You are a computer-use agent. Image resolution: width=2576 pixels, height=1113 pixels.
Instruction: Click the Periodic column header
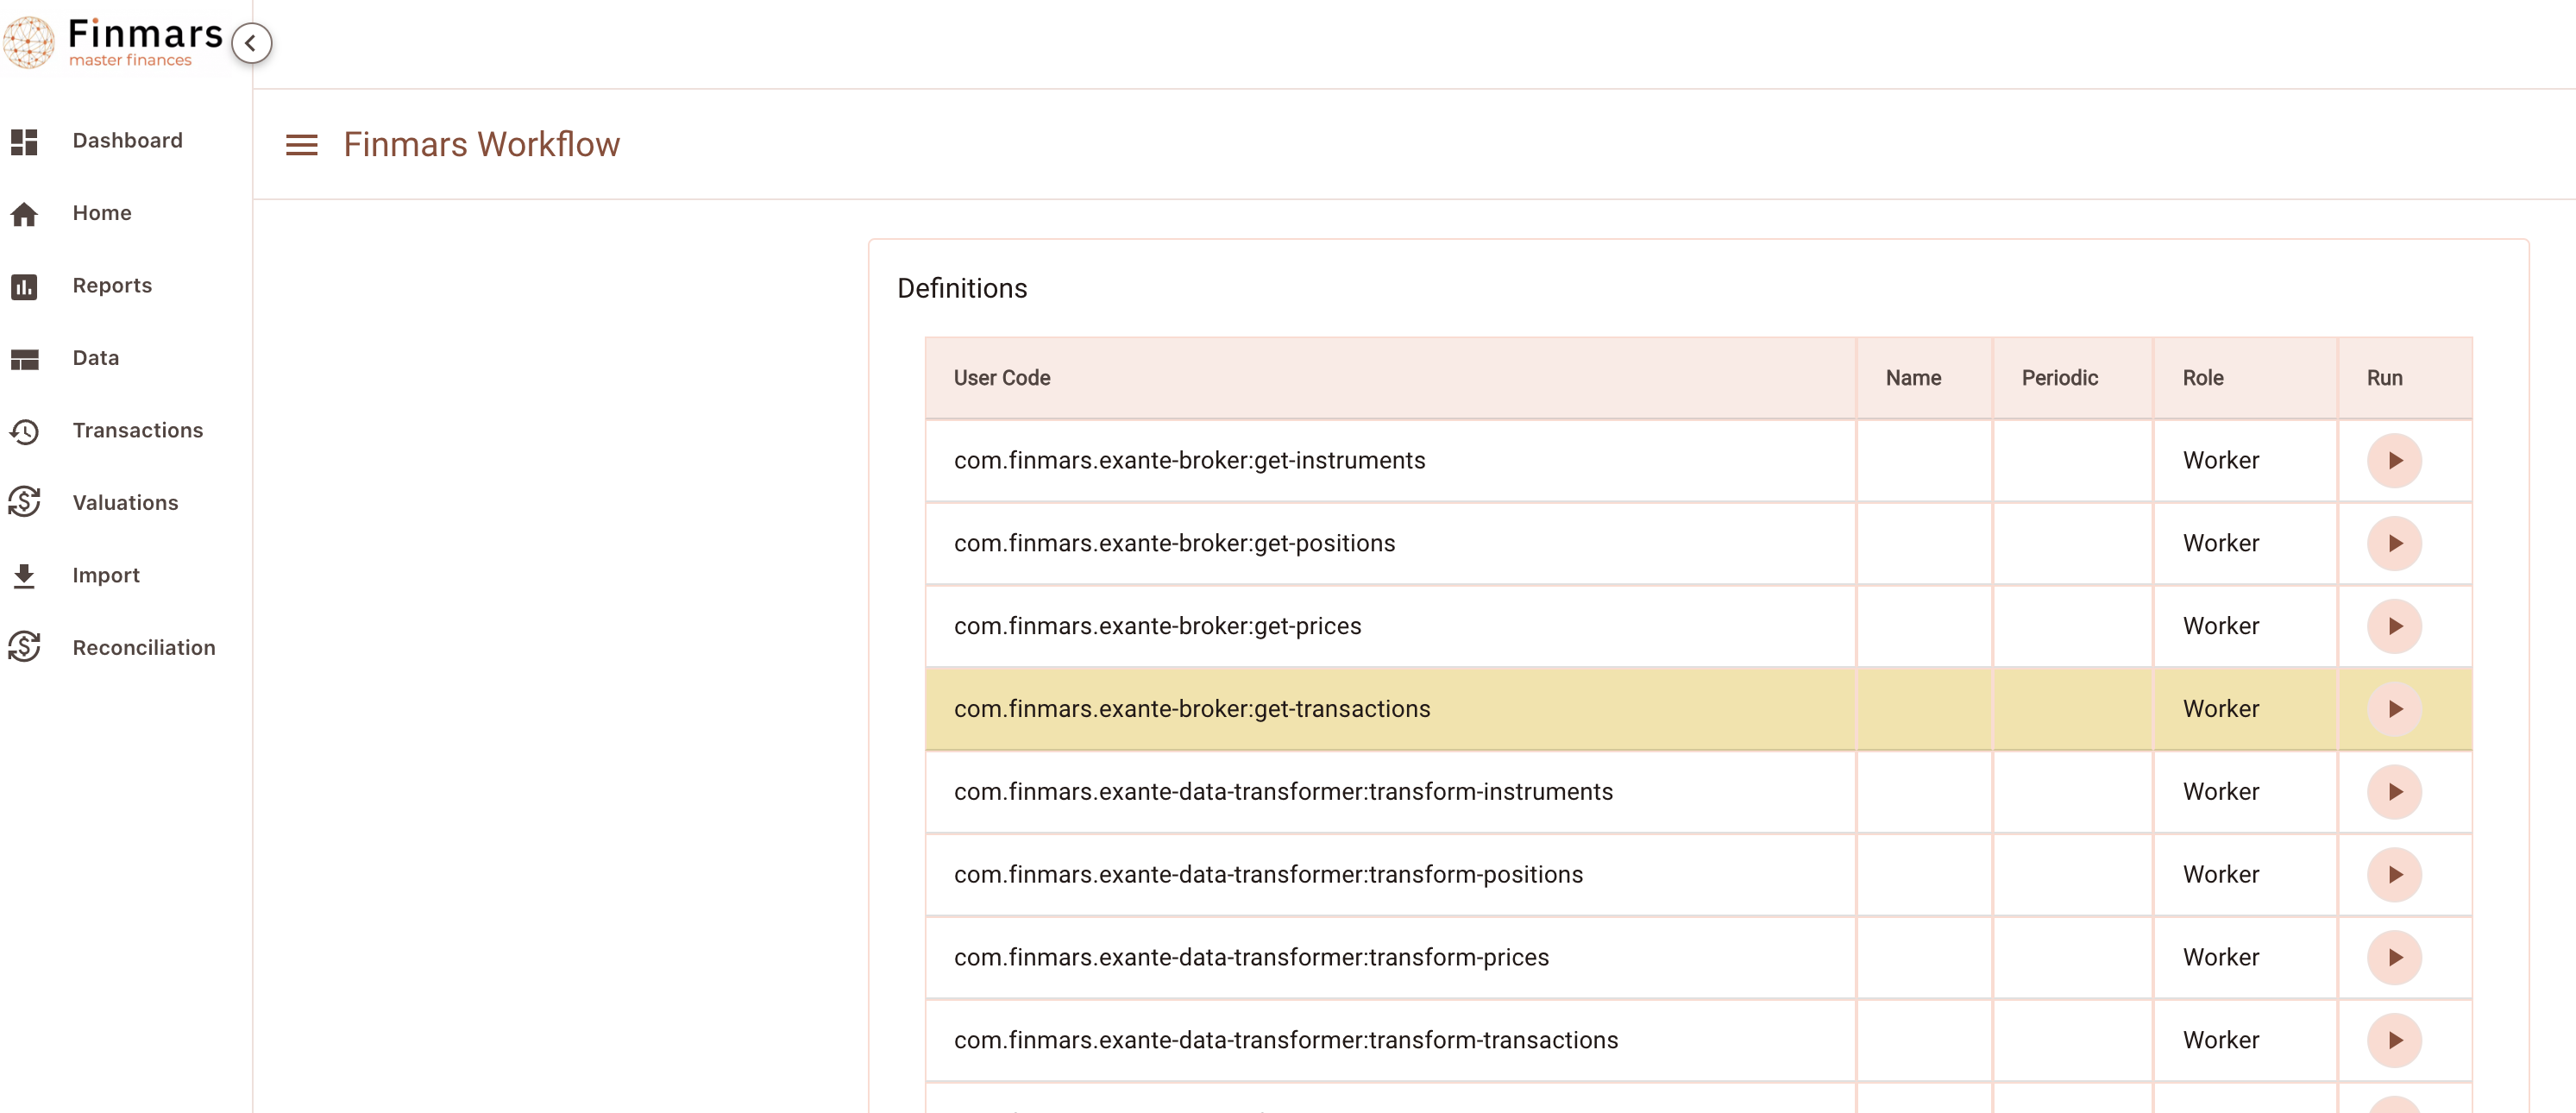tap(2059, 378)
